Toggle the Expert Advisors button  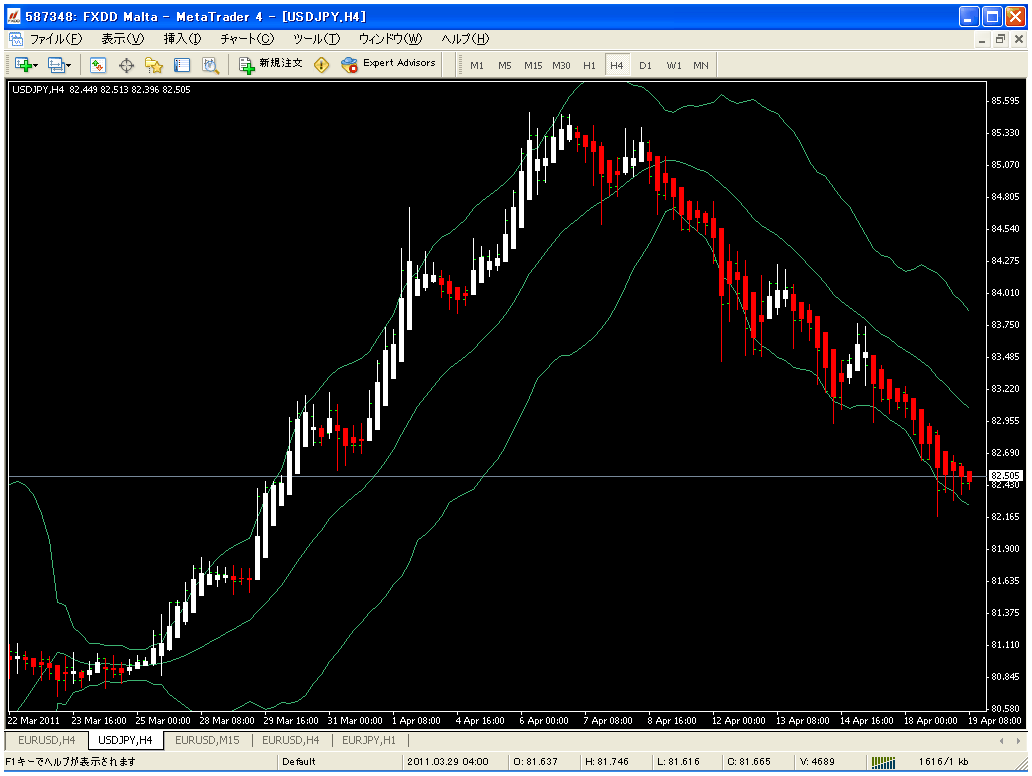(x=388, y=64)
